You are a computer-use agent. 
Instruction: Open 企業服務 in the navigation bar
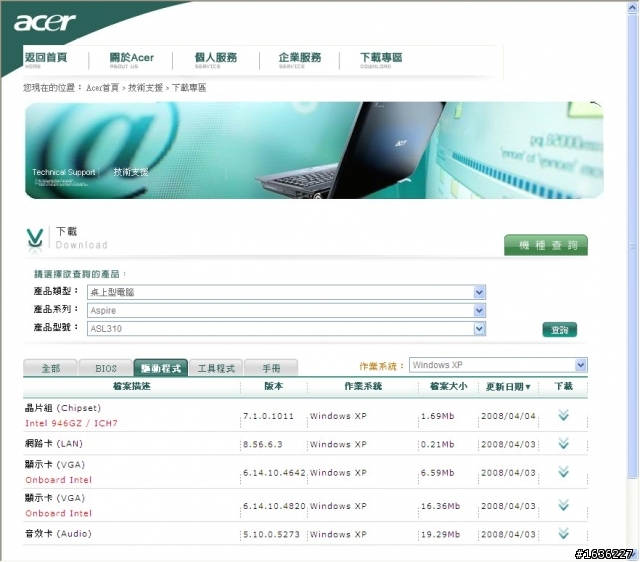(300, 60)
